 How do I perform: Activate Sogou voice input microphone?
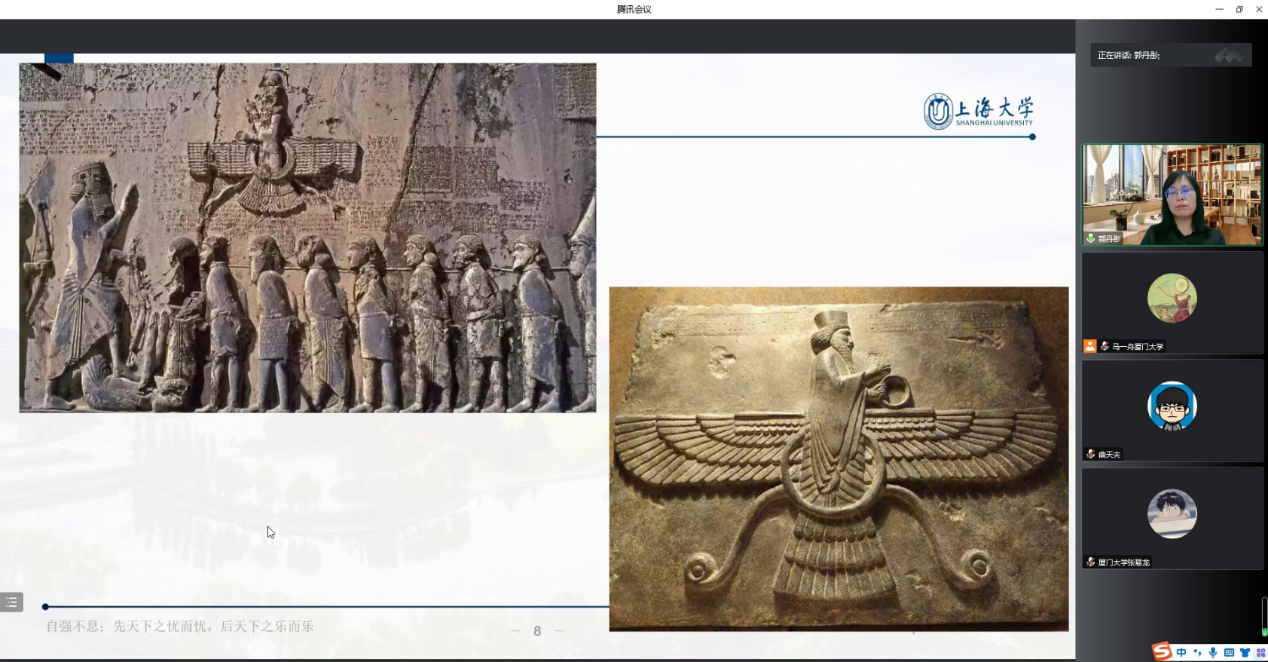pos(1213,653)
